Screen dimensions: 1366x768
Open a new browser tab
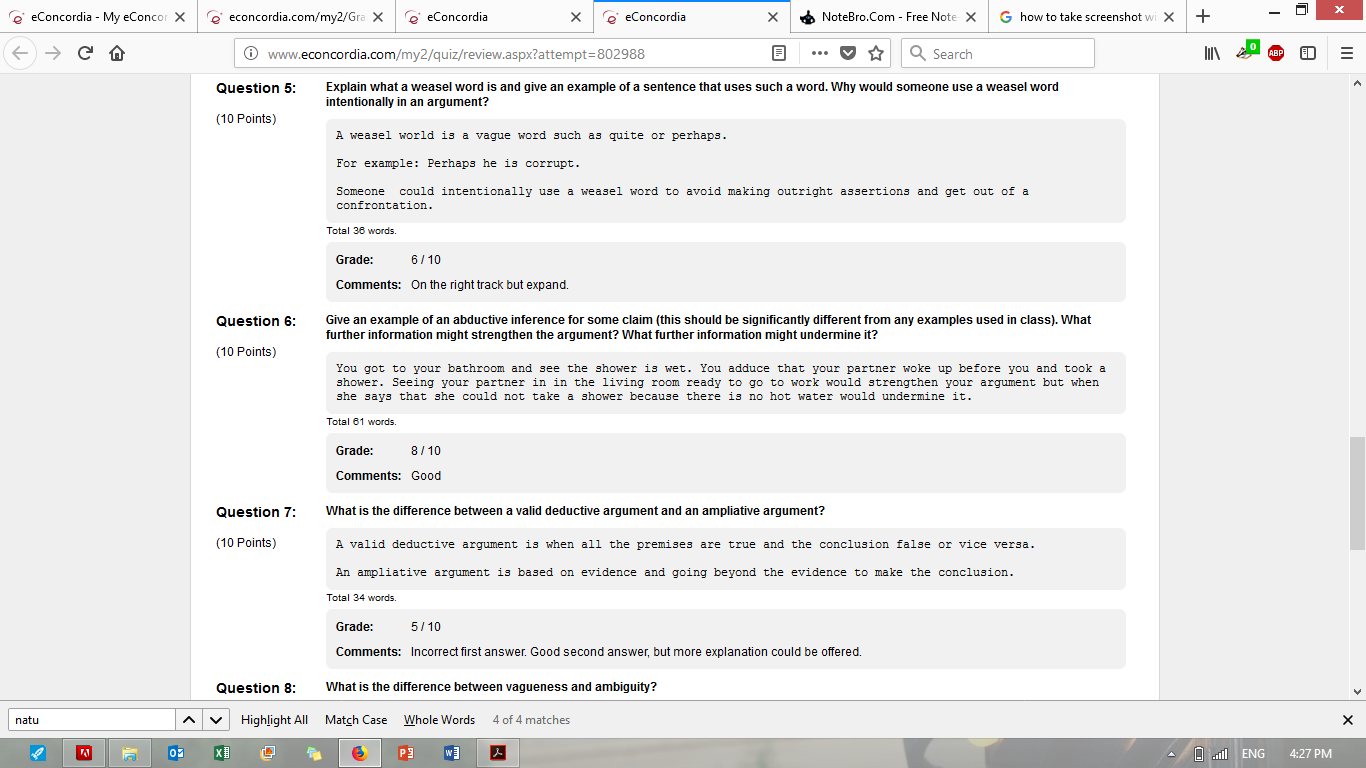[1203, 17]
